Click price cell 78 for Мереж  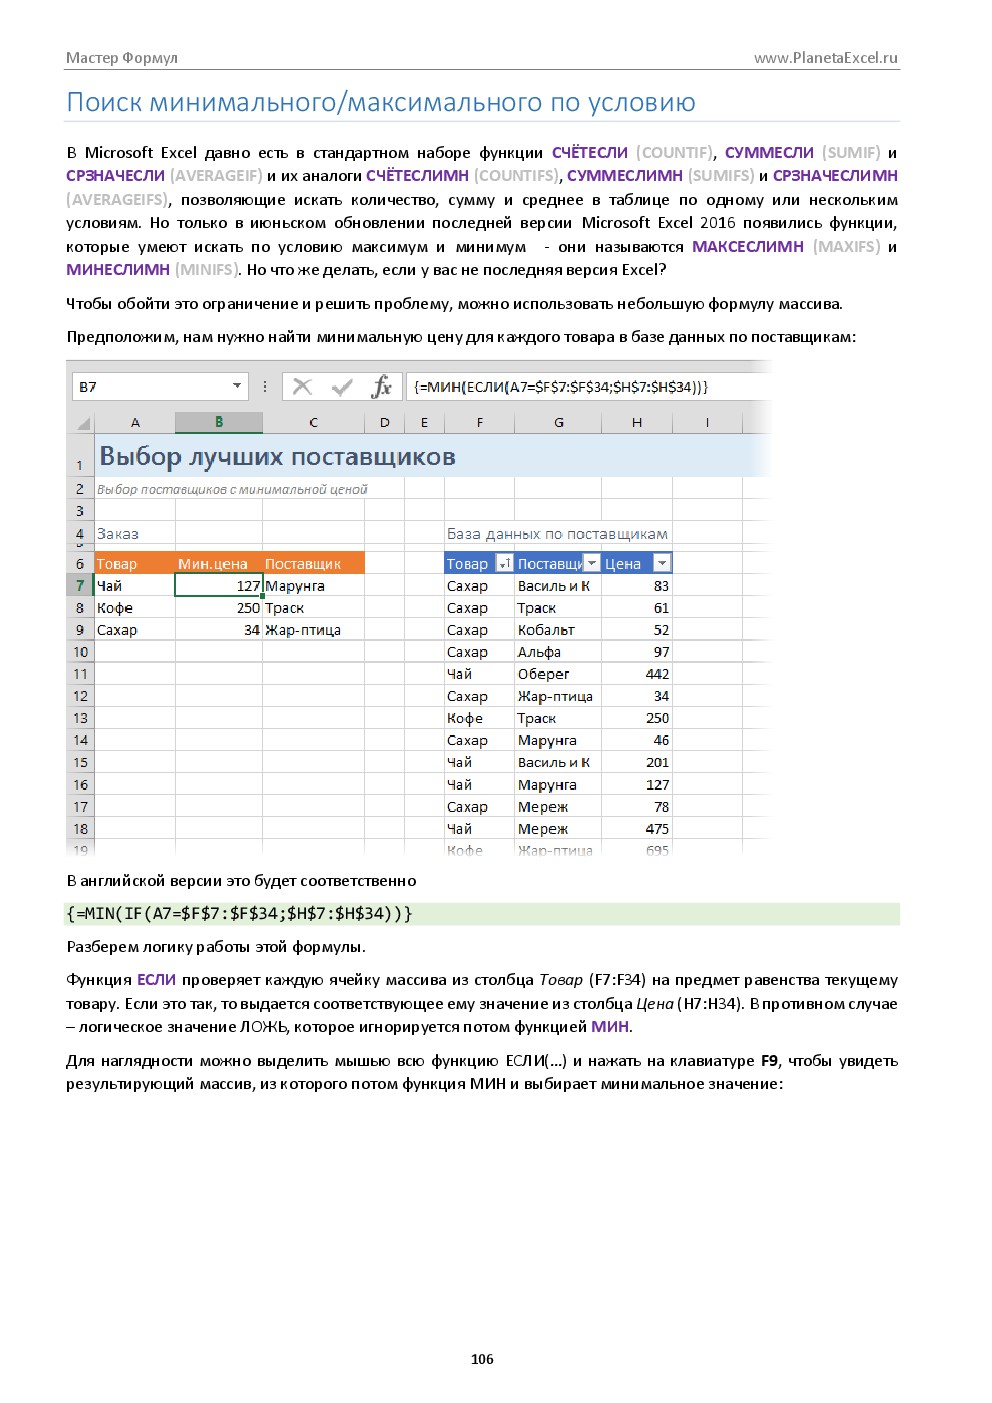(637, 807)
